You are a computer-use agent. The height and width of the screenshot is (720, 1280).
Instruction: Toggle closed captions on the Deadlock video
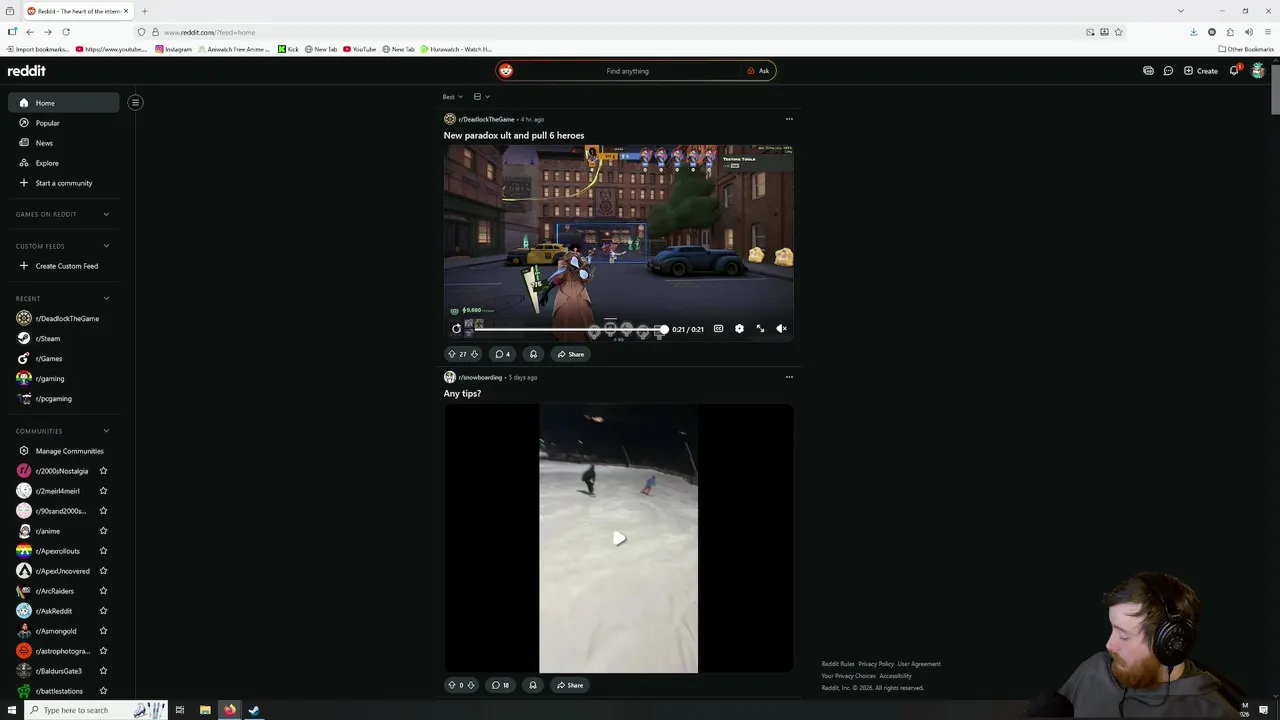718,329
